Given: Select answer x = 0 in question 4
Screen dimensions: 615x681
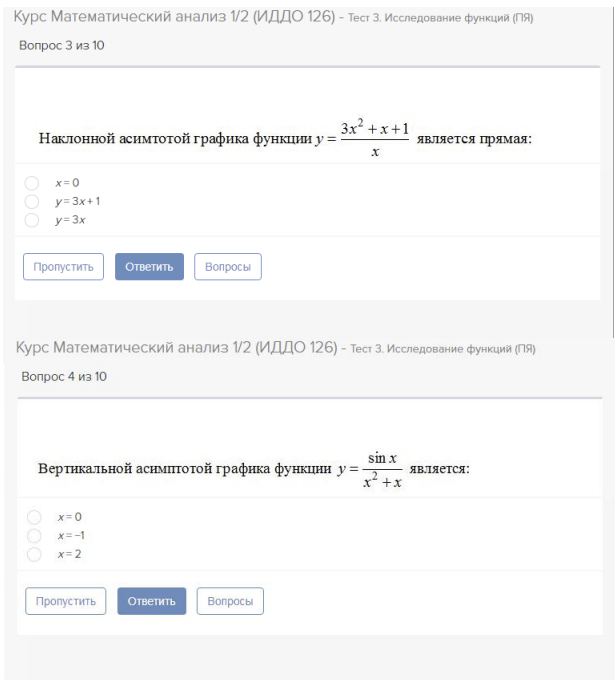Looking at the screenshot, I should coord(34,517).
